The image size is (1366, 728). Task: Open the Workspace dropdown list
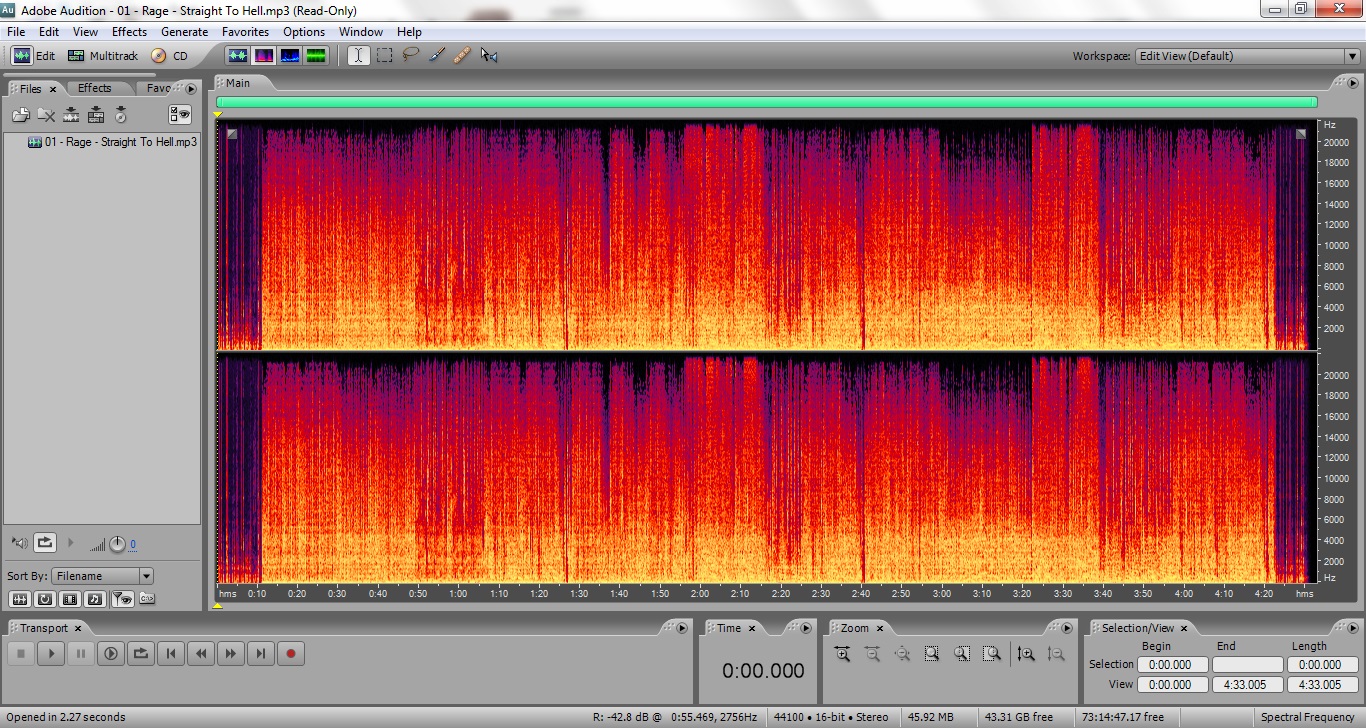coord(1351,56)
